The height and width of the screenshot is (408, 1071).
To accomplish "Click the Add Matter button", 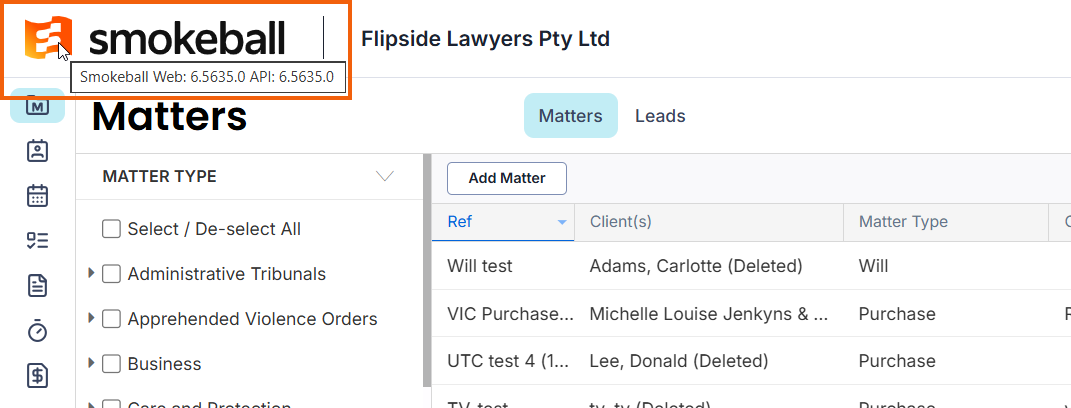I will pyautogui.click(x=507, y=178).
